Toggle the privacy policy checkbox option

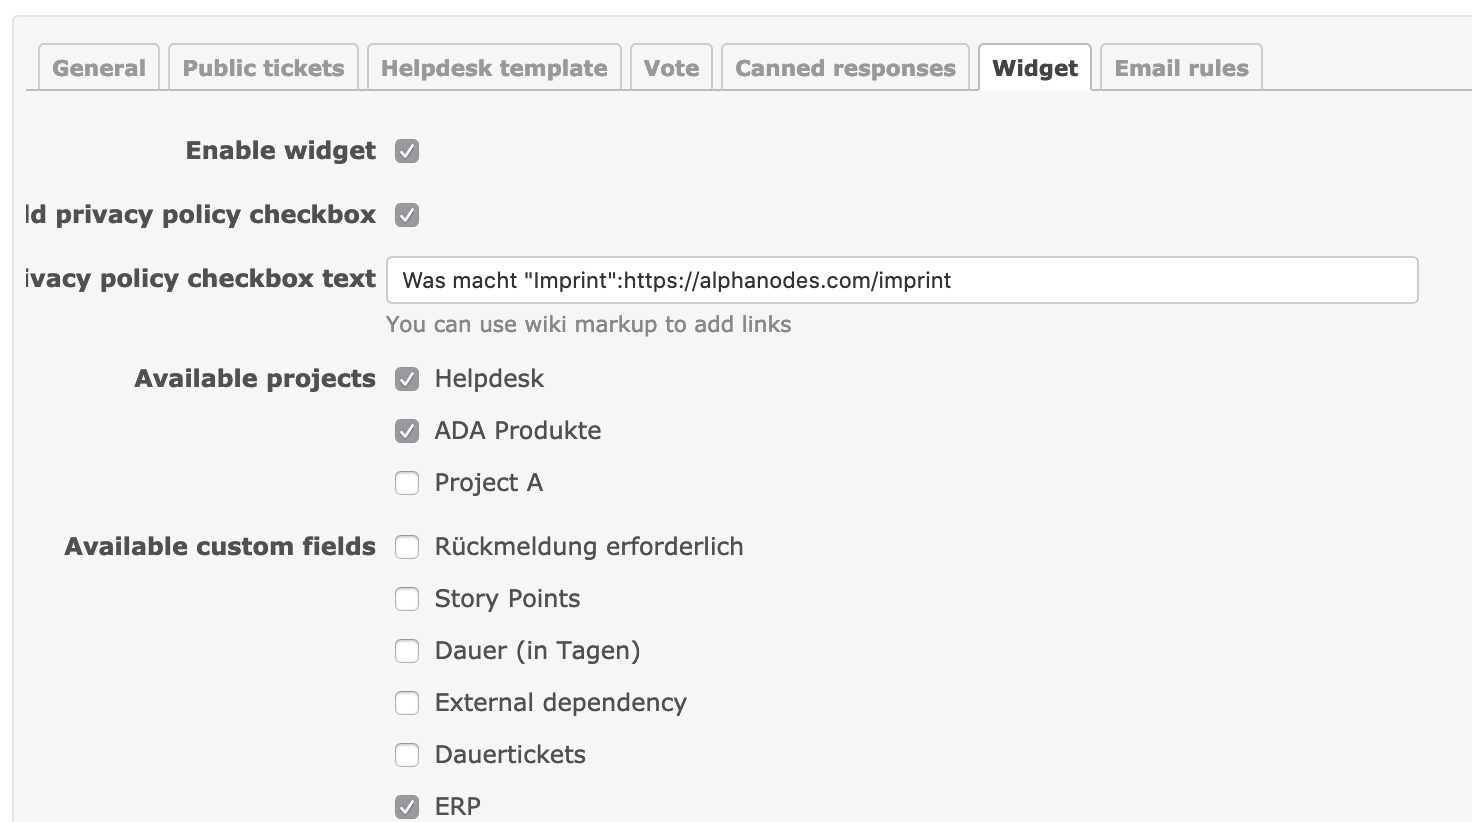coord(407,215)
